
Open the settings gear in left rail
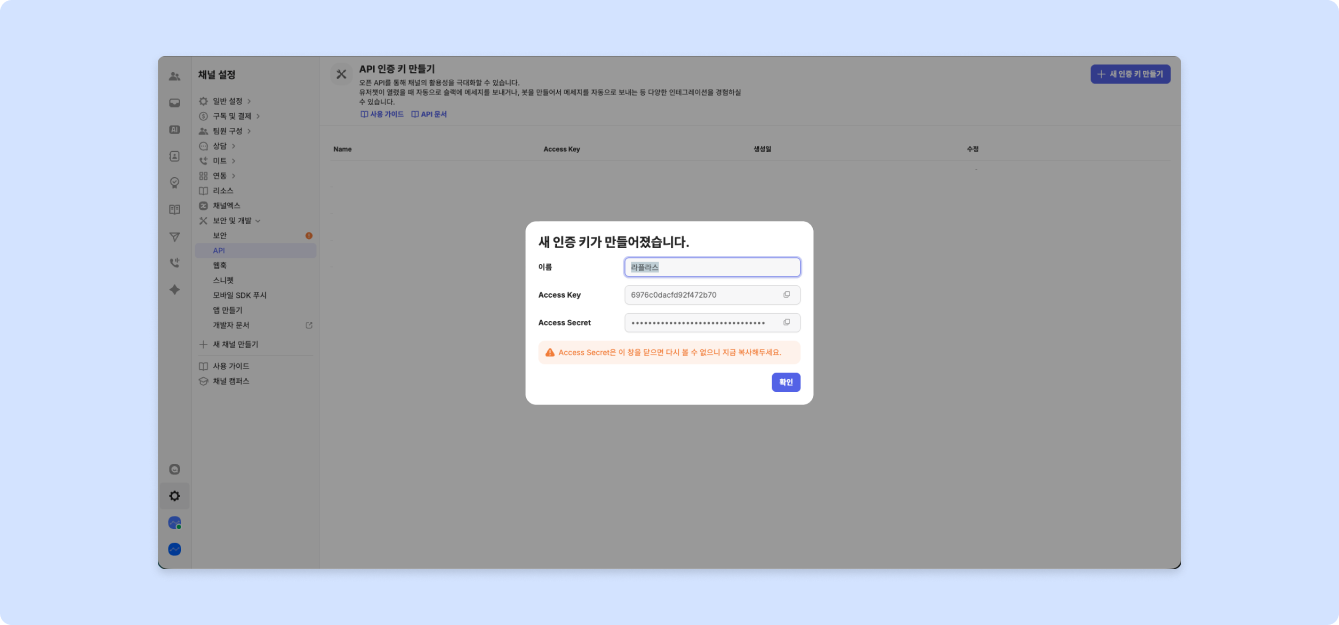tap(175, 496)
